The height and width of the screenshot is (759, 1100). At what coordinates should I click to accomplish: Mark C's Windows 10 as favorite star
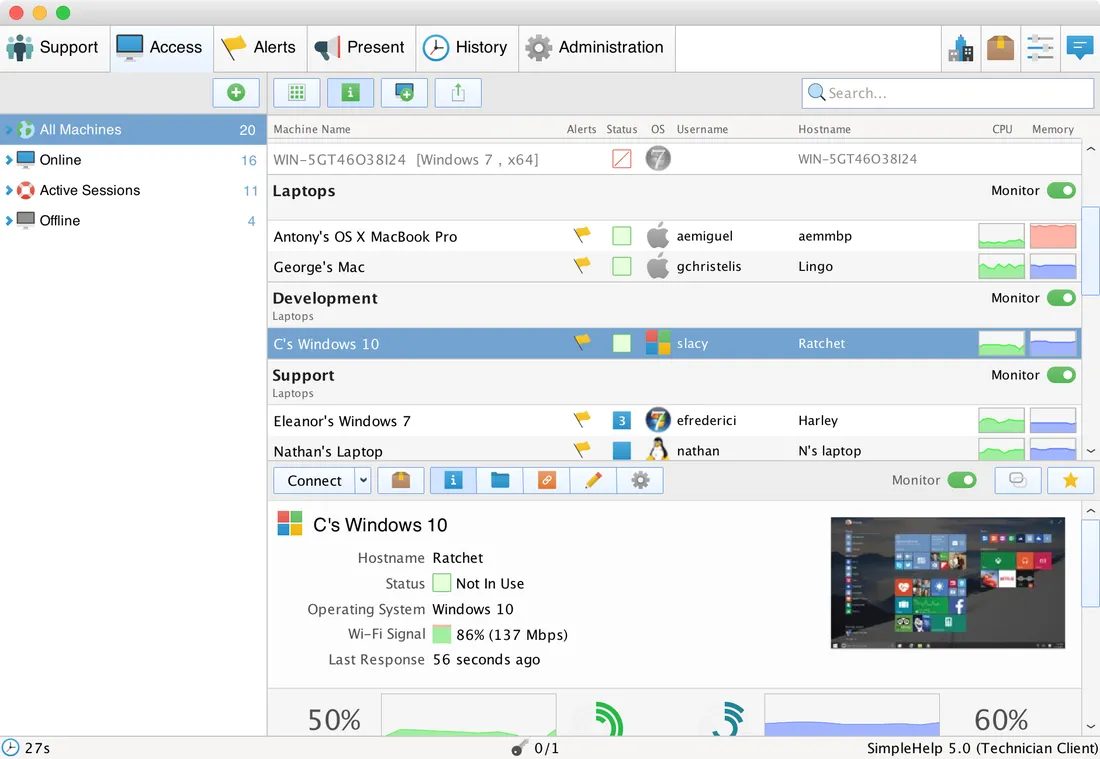(1070, 480)
